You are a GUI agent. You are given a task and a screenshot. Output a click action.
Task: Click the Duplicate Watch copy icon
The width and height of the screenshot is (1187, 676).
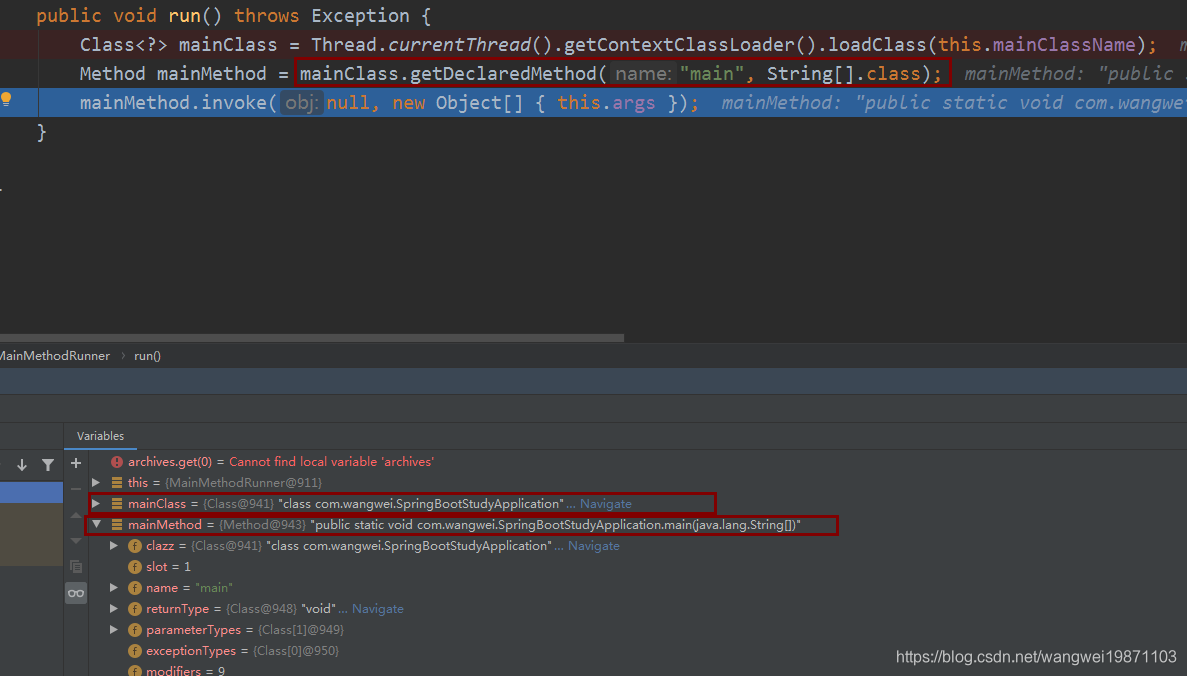point(76,566)
